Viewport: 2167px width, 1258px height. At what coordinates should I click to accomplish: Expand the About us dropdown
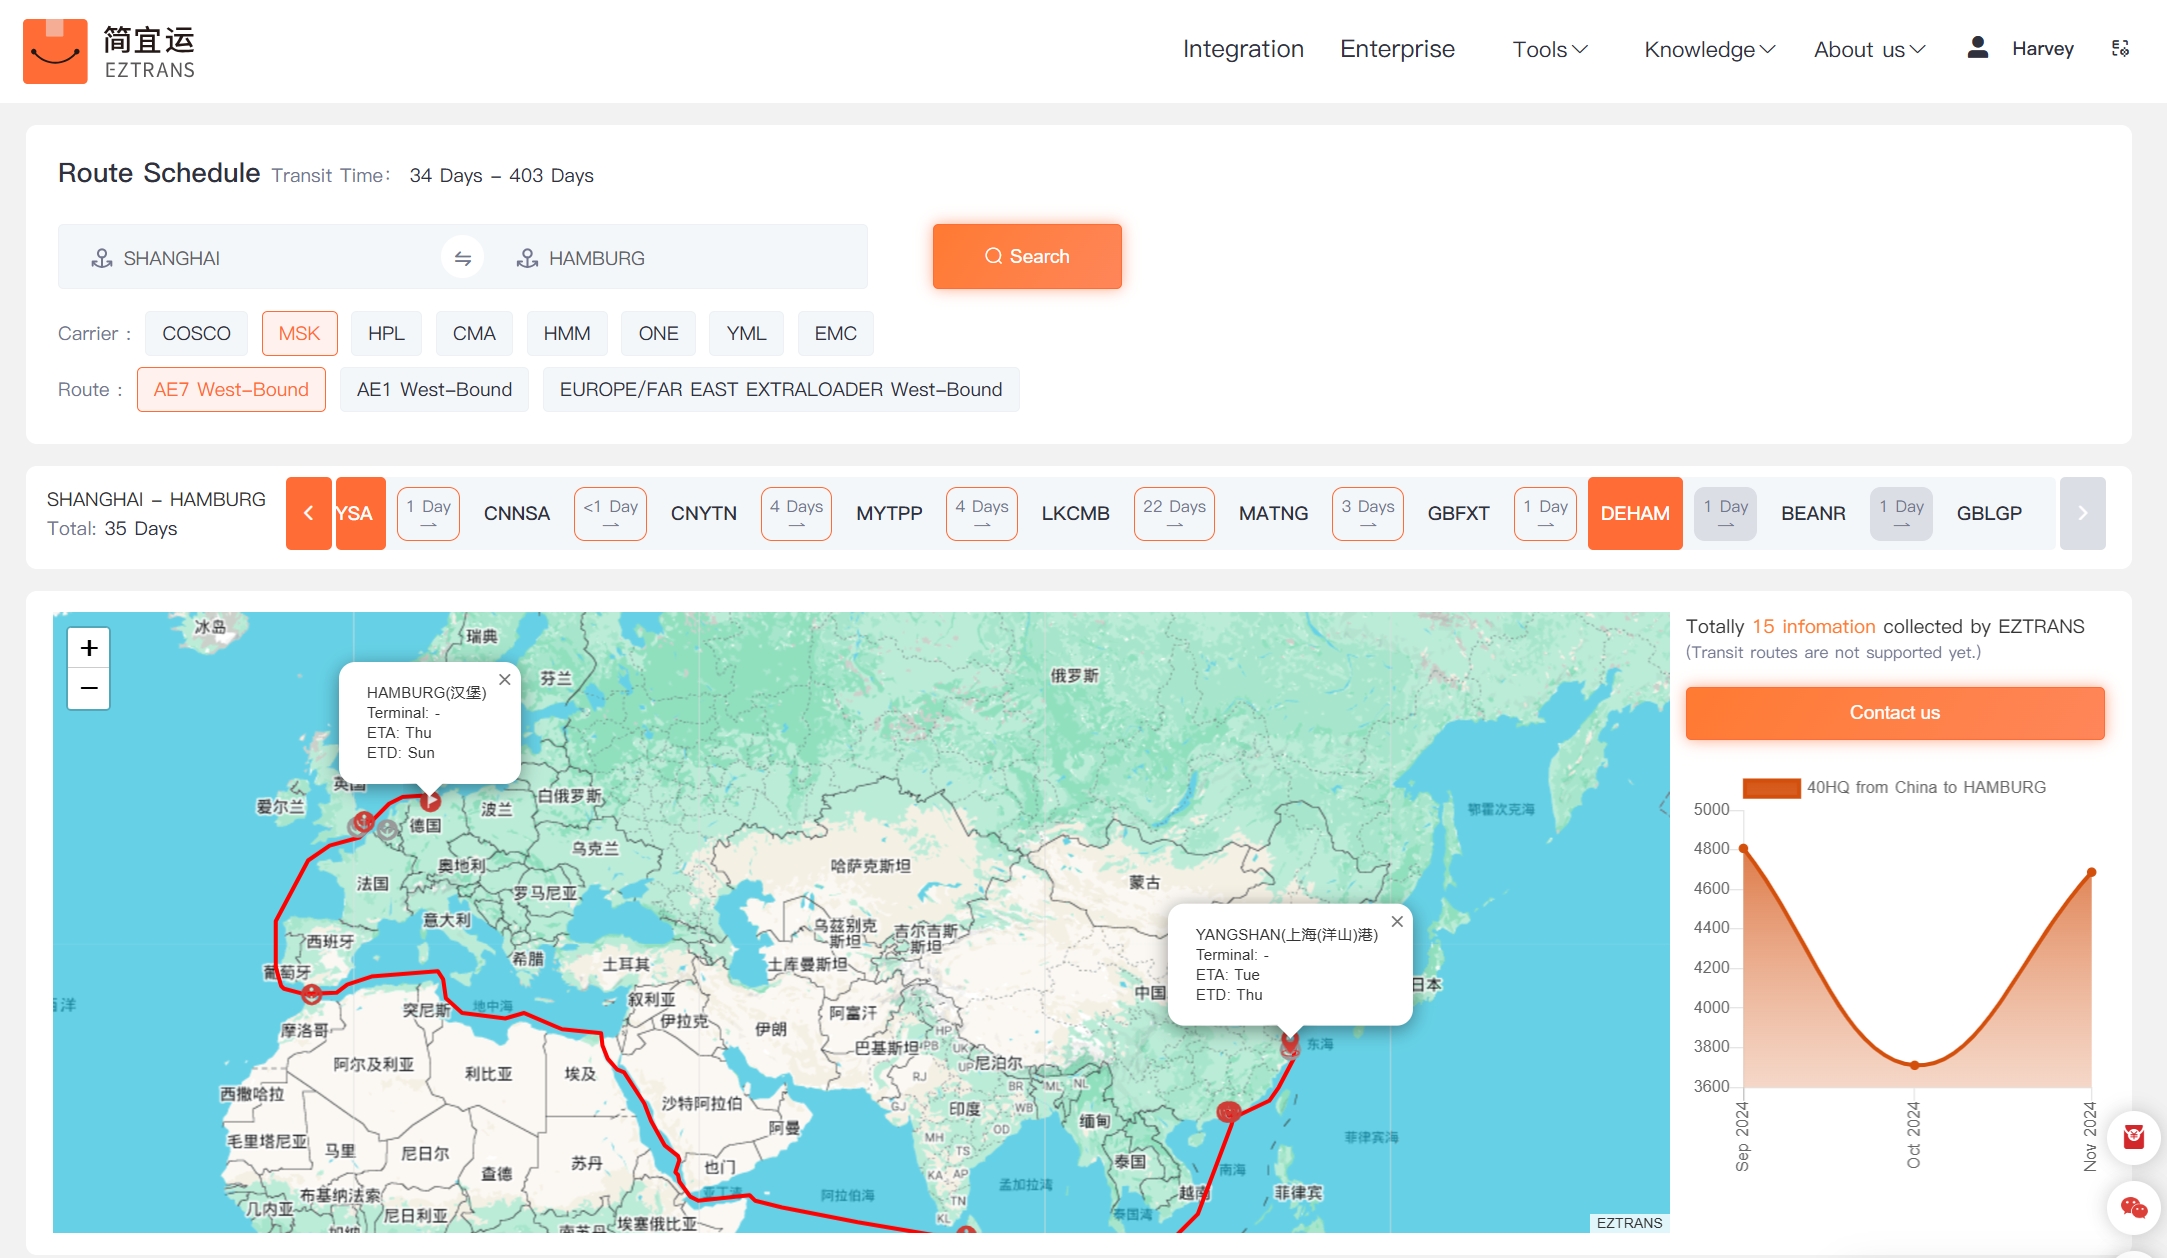click(1869, 50)
